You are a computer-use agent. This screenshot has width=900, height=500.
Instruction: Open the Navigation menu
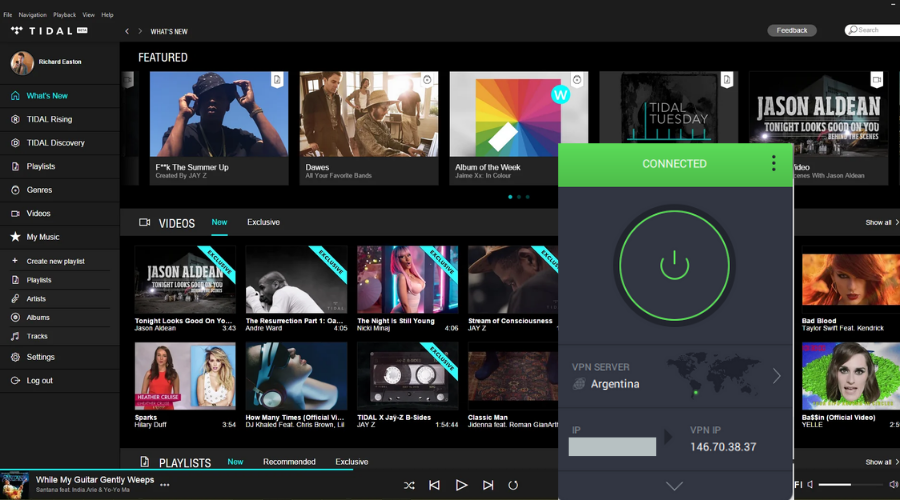pos(32,15)
